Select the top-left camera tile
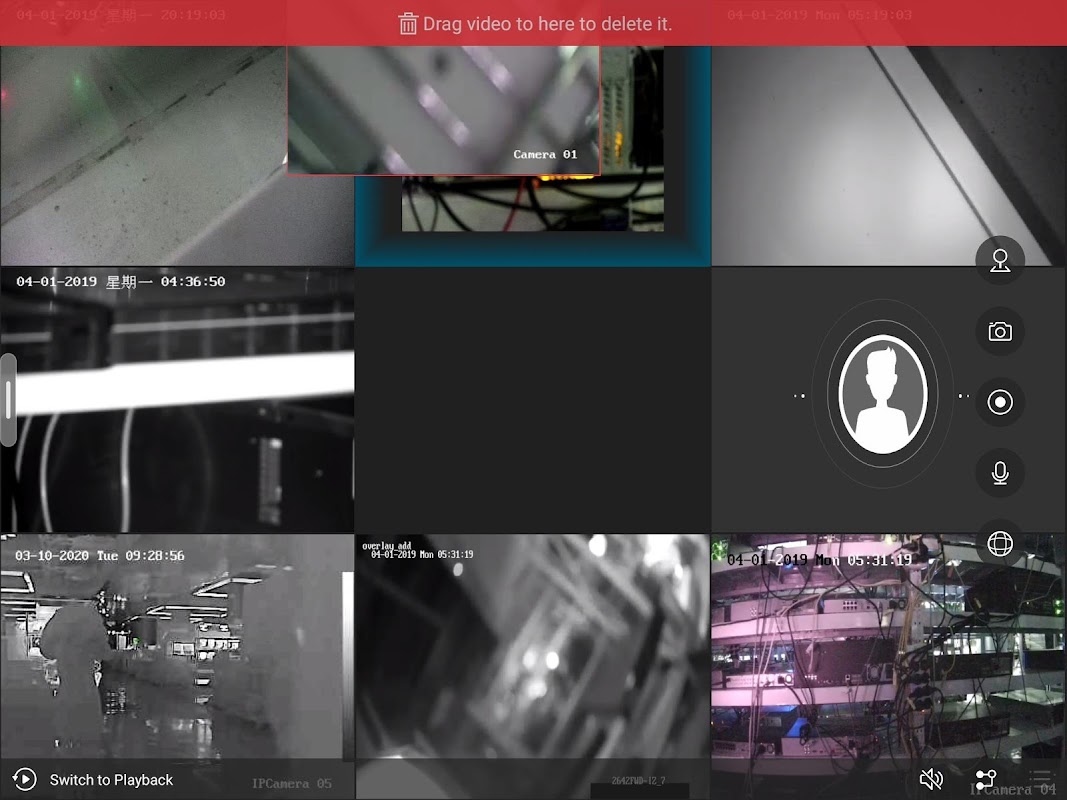The height and width of the screenshot is (800, 1067). tap(143, 155)
